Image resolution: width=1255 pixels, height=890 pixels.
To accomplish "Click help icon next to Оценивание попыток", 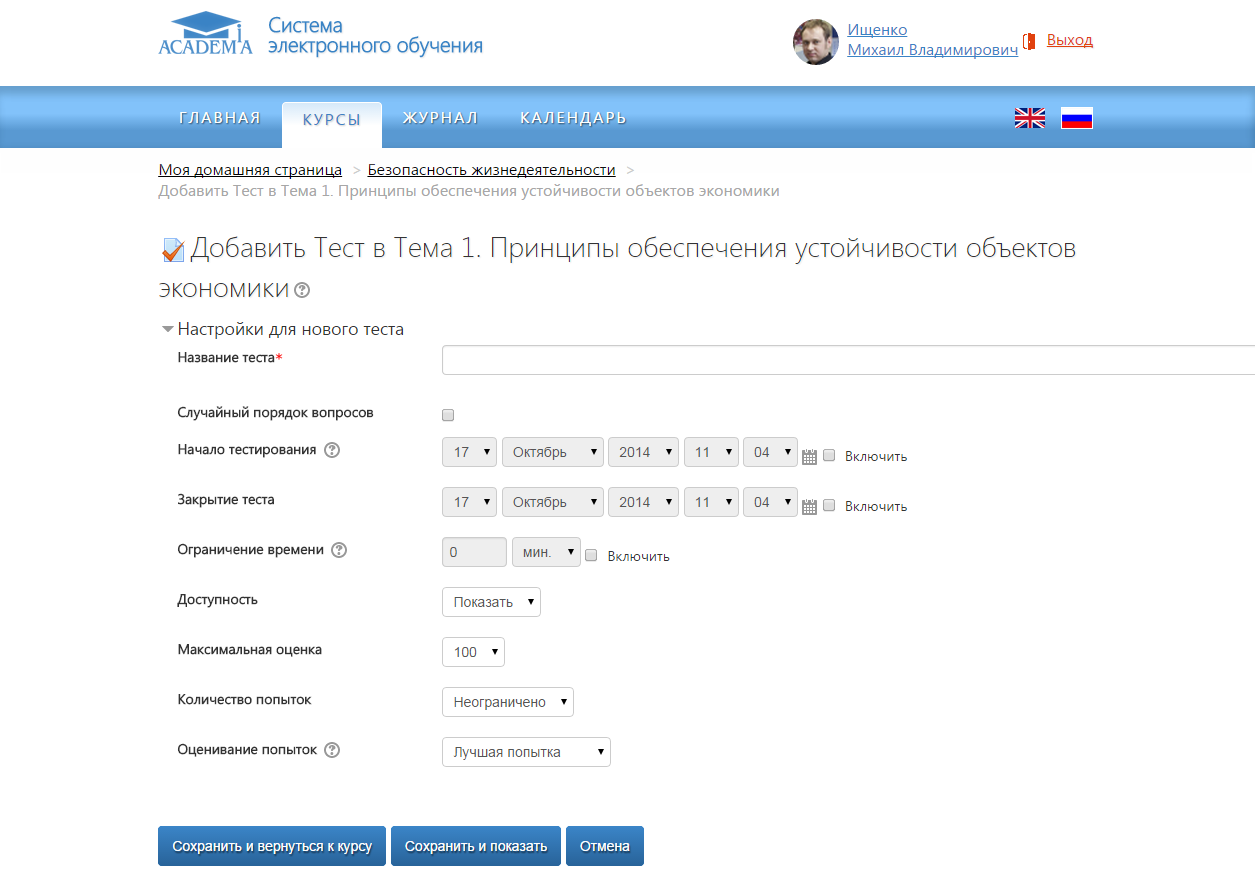I will click(332, 750).
